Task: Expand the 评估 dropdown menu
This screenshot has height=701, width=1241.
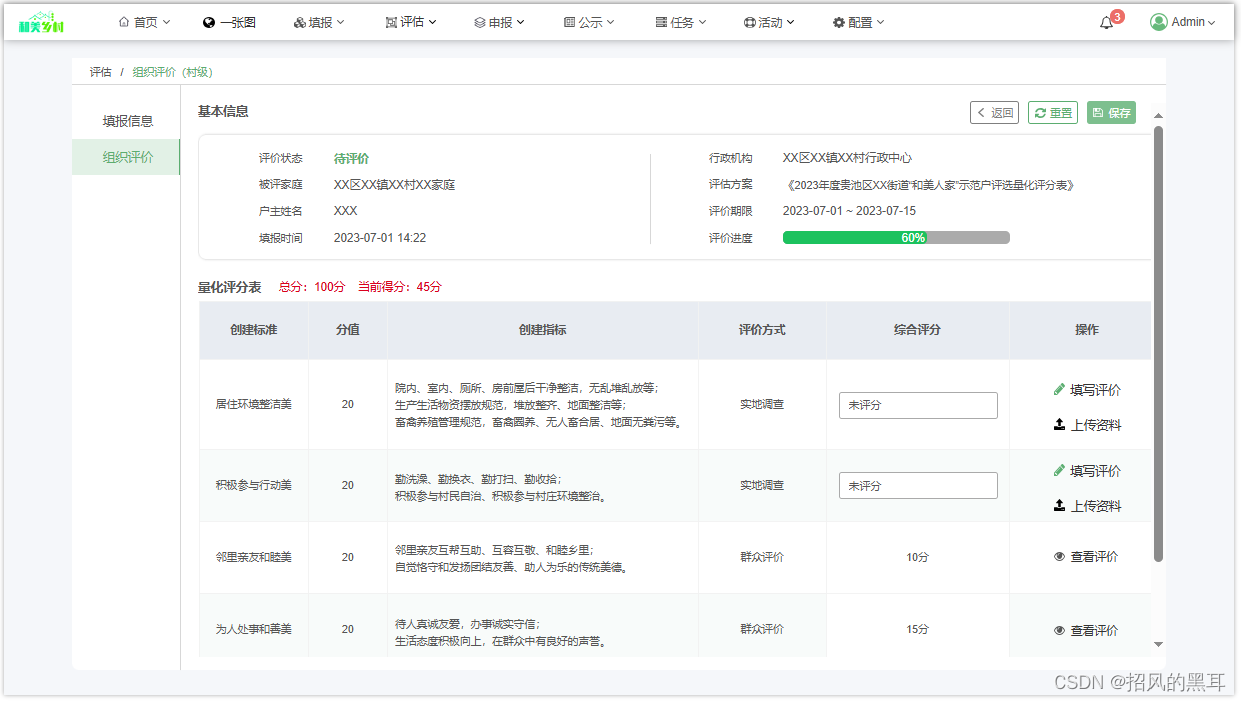Action: [x=432, y=22]
